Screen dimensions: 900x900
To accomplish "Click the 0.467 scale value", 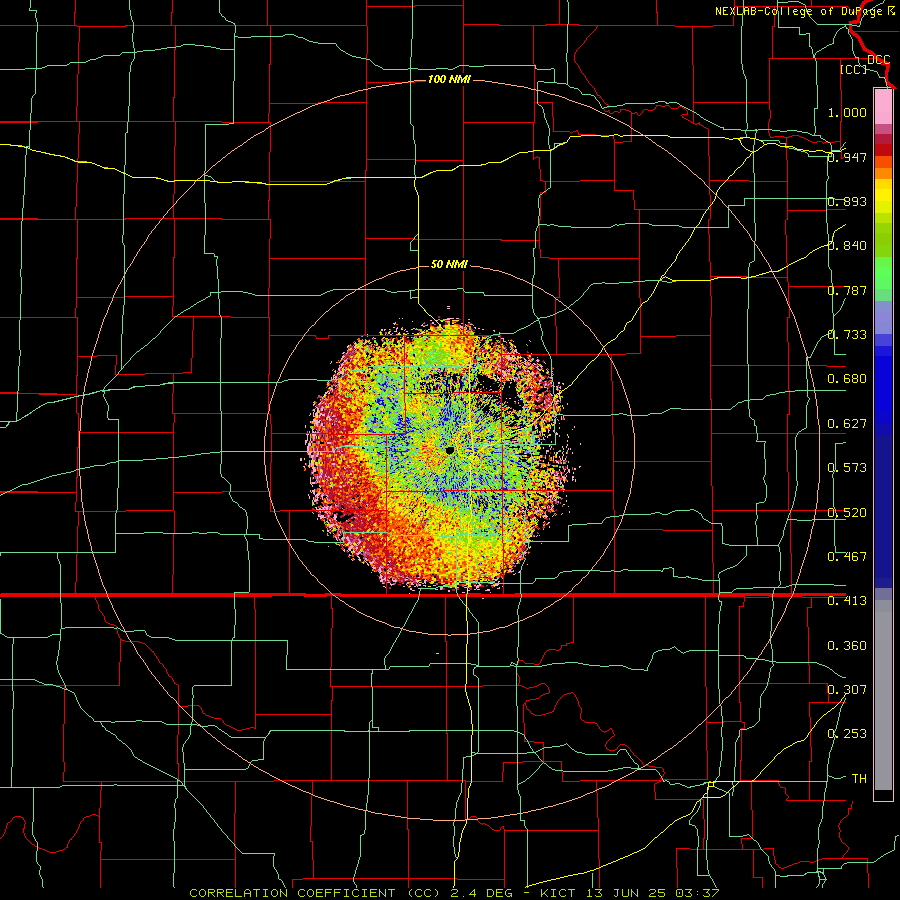I will point(847,557).
